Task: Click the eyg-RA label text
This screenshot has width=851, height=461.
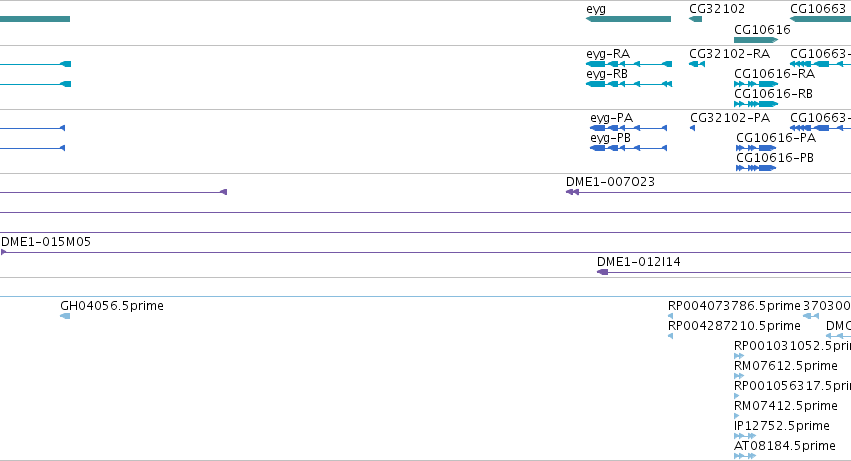Action: coord(608,54)
